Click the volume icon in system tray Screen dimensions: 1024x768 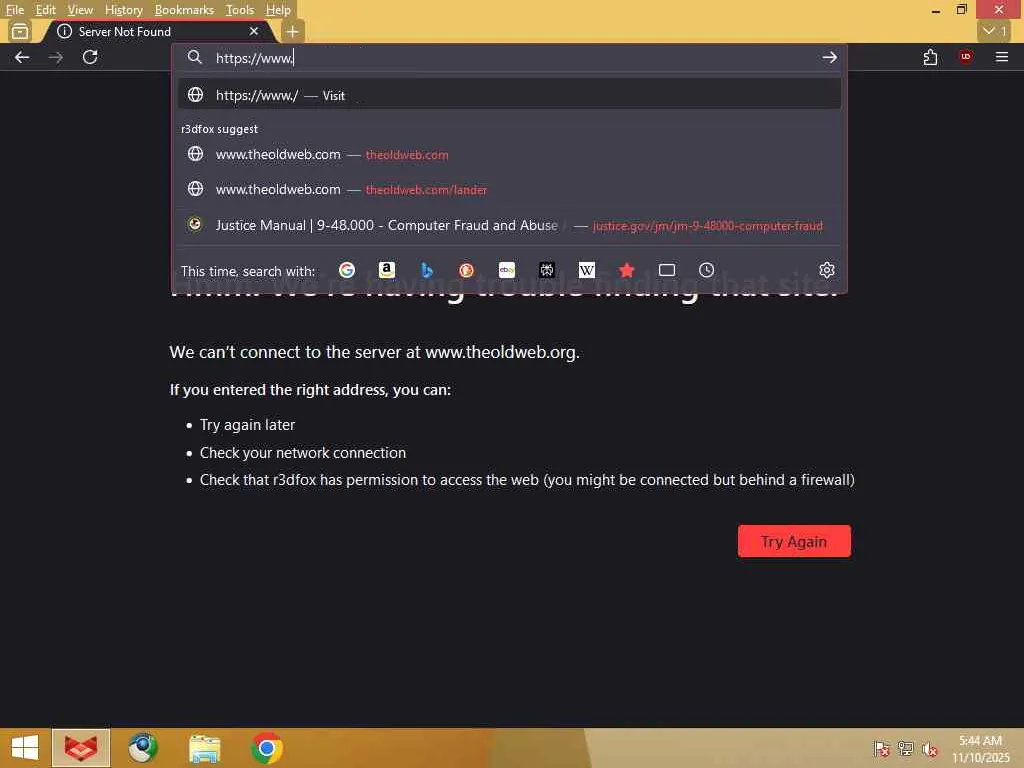coord(930,749)
